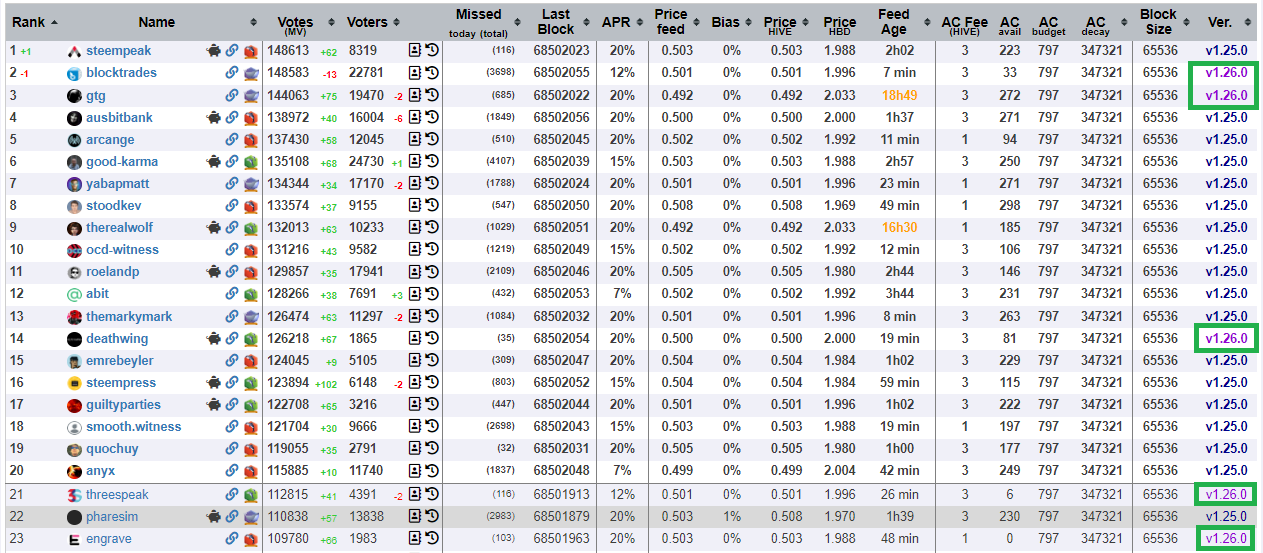Viewport: 1263px width, 553px height.
Task: Open history clock icon for stoodkev
Action: 432,205
